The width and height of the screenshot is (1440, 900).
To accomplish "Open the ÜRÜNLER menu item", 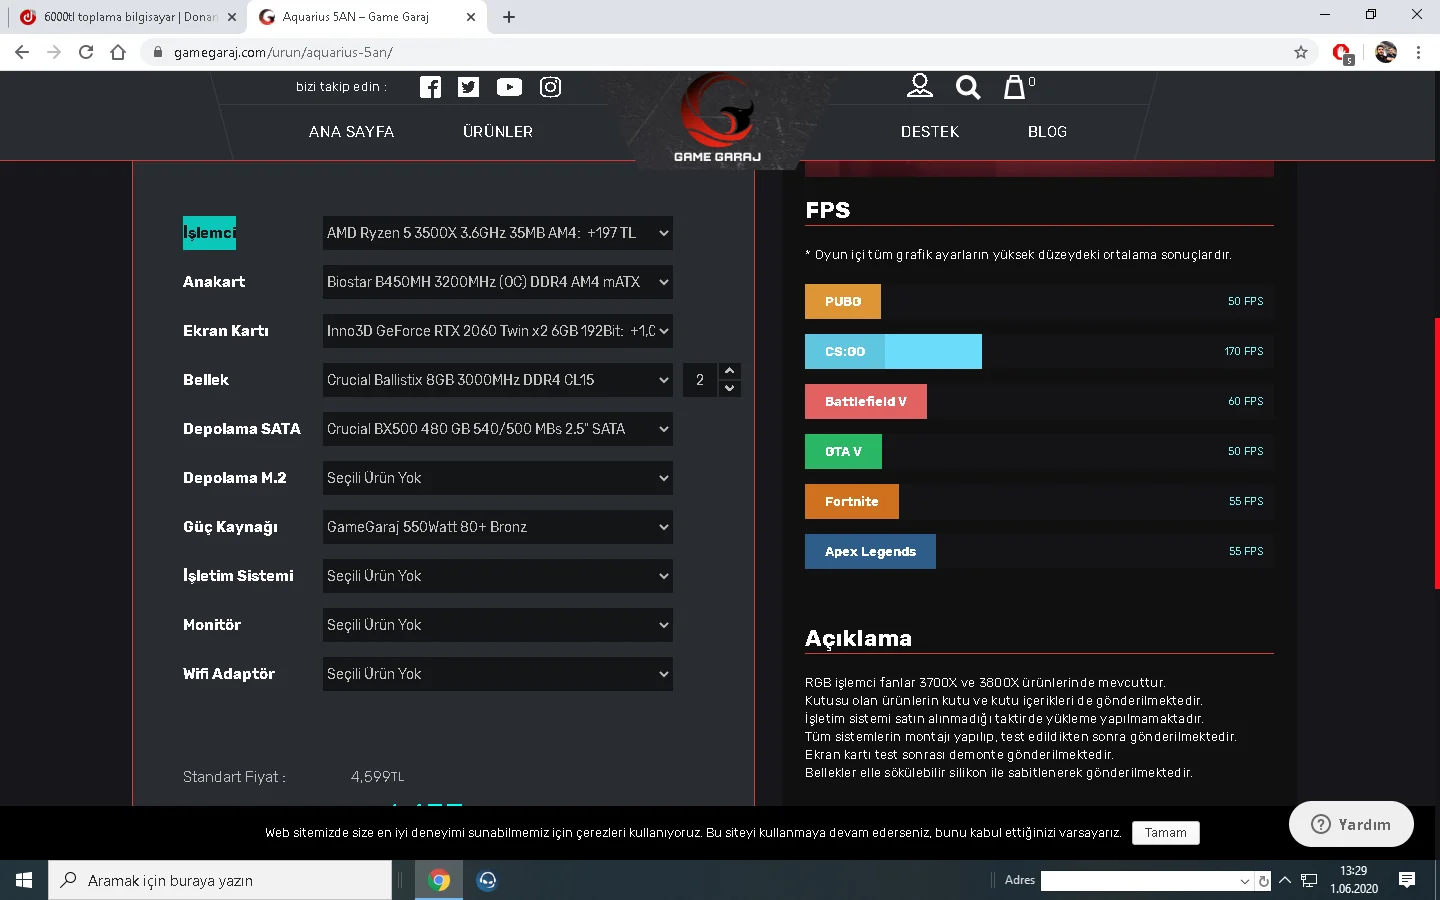I will (x=498, y=132).
